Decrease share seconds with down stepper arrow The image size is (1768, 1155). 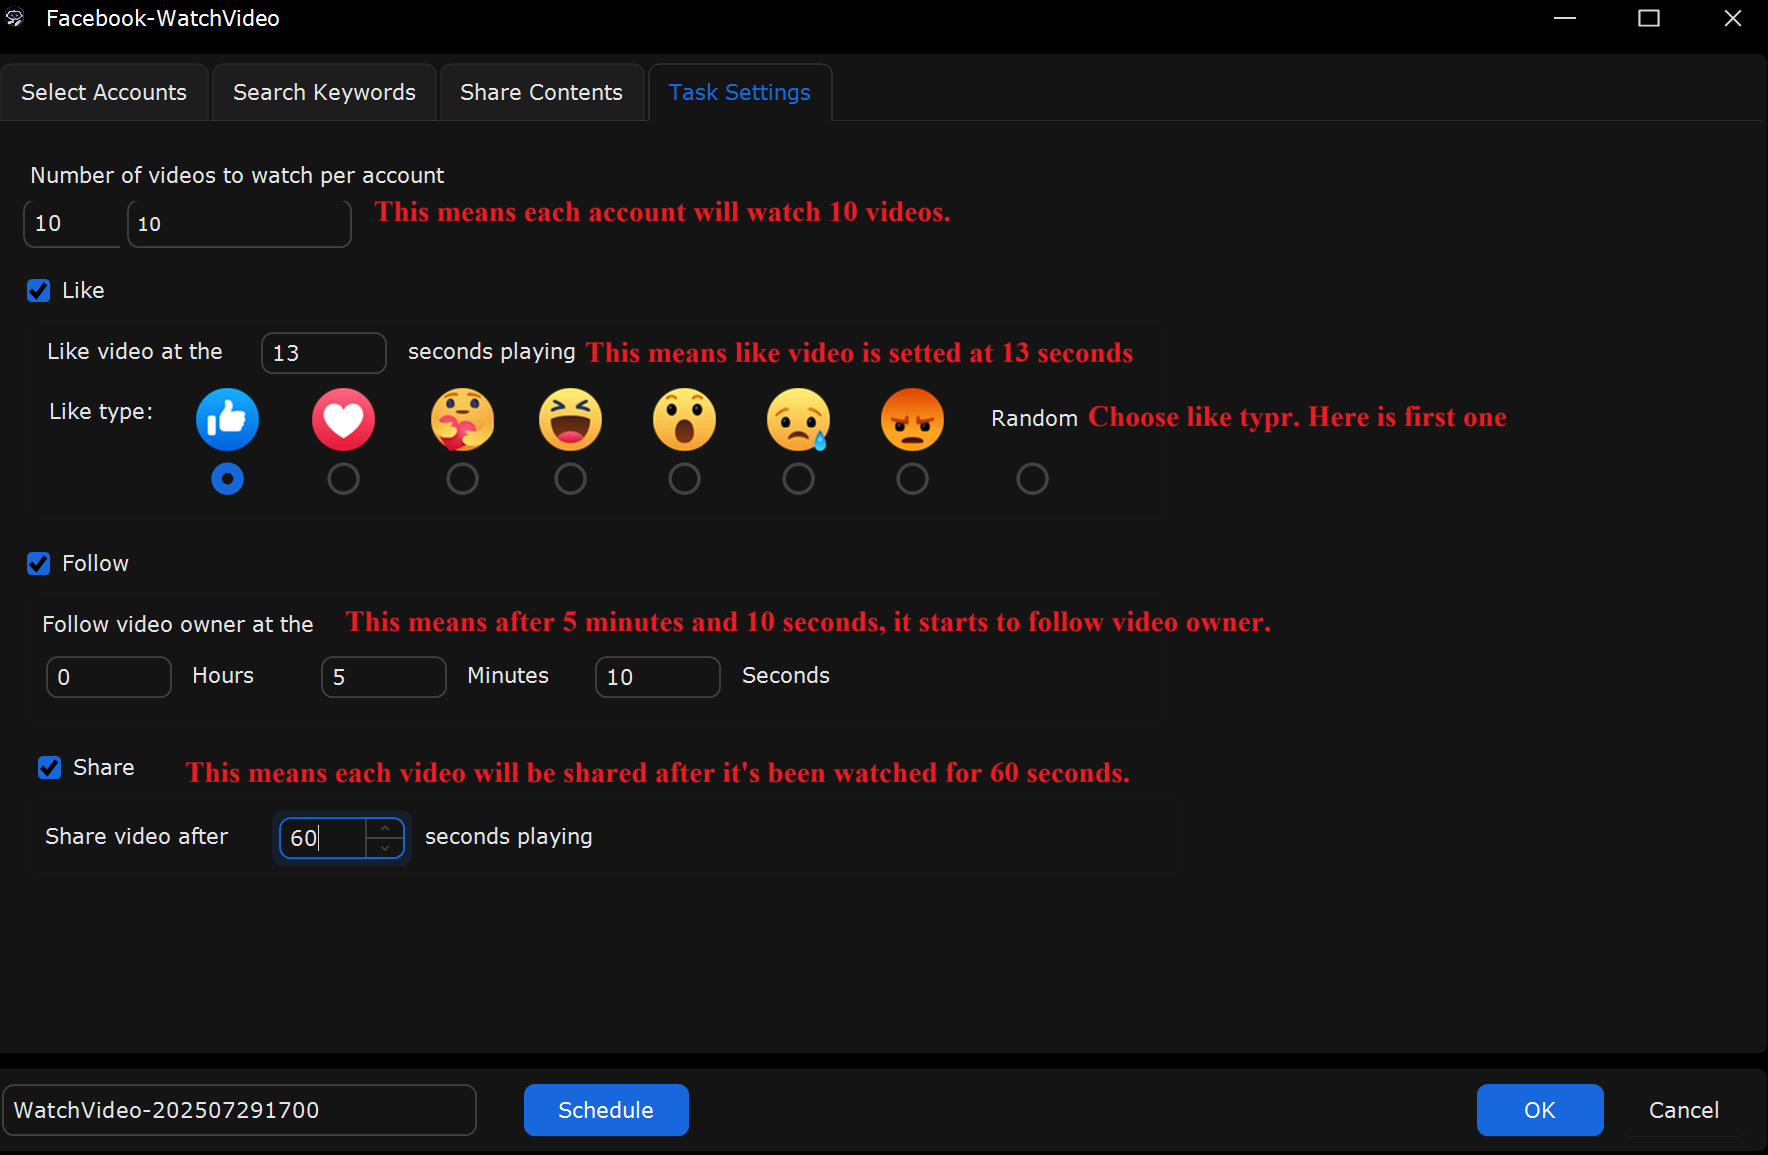click(x=385, y=848)
